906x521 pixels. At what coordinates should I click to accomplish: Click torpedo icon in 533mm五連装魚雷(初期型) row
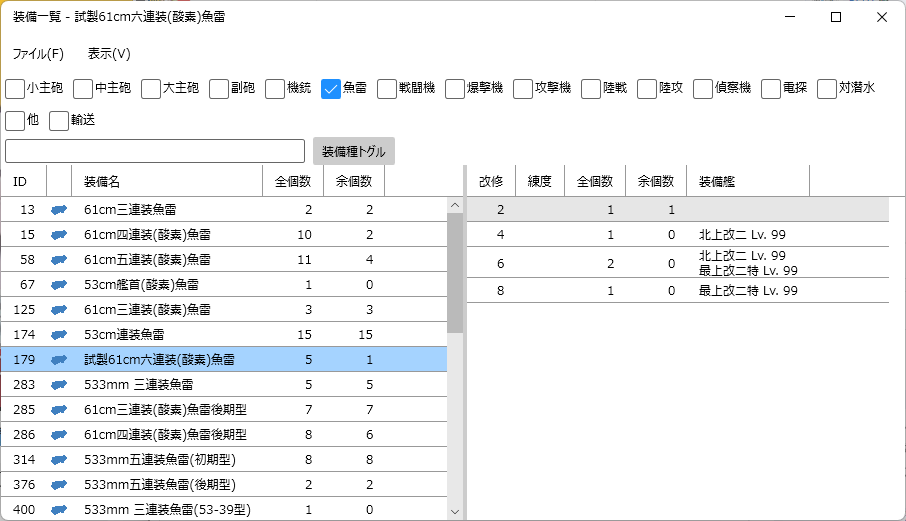(x=59, y=460)
